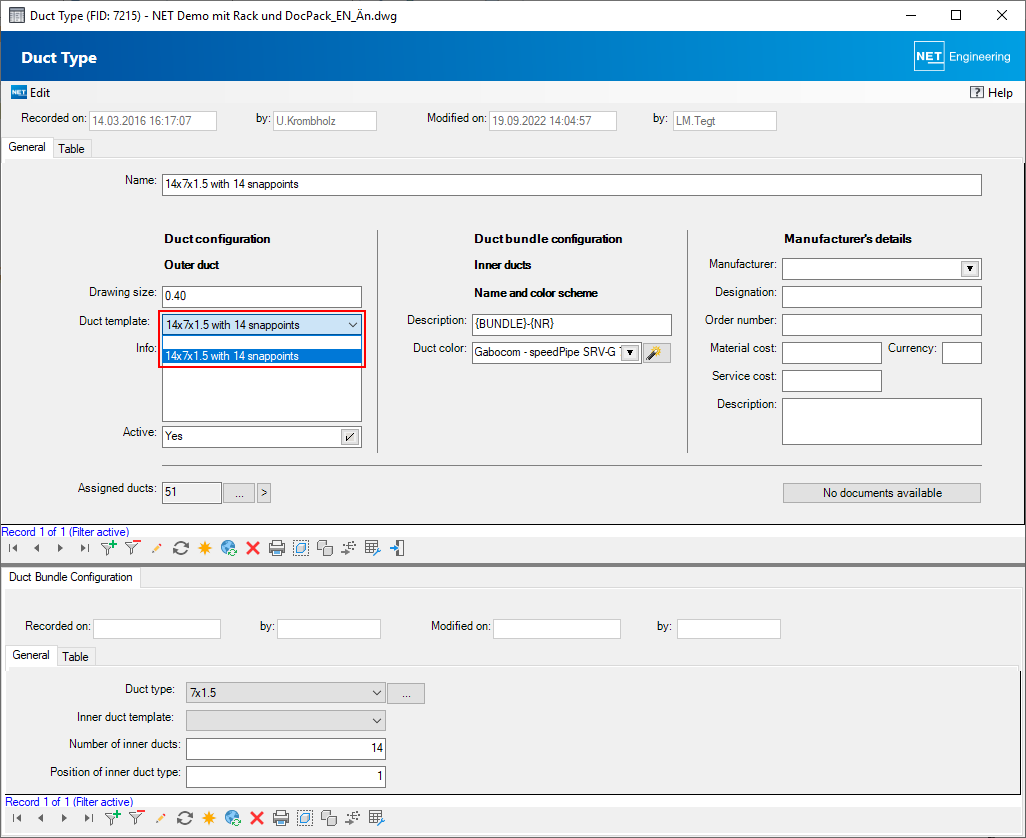The height and width of the screenshot is (838, 1026).
Task: Select the General tab in Duct Type
Action: 27,147
